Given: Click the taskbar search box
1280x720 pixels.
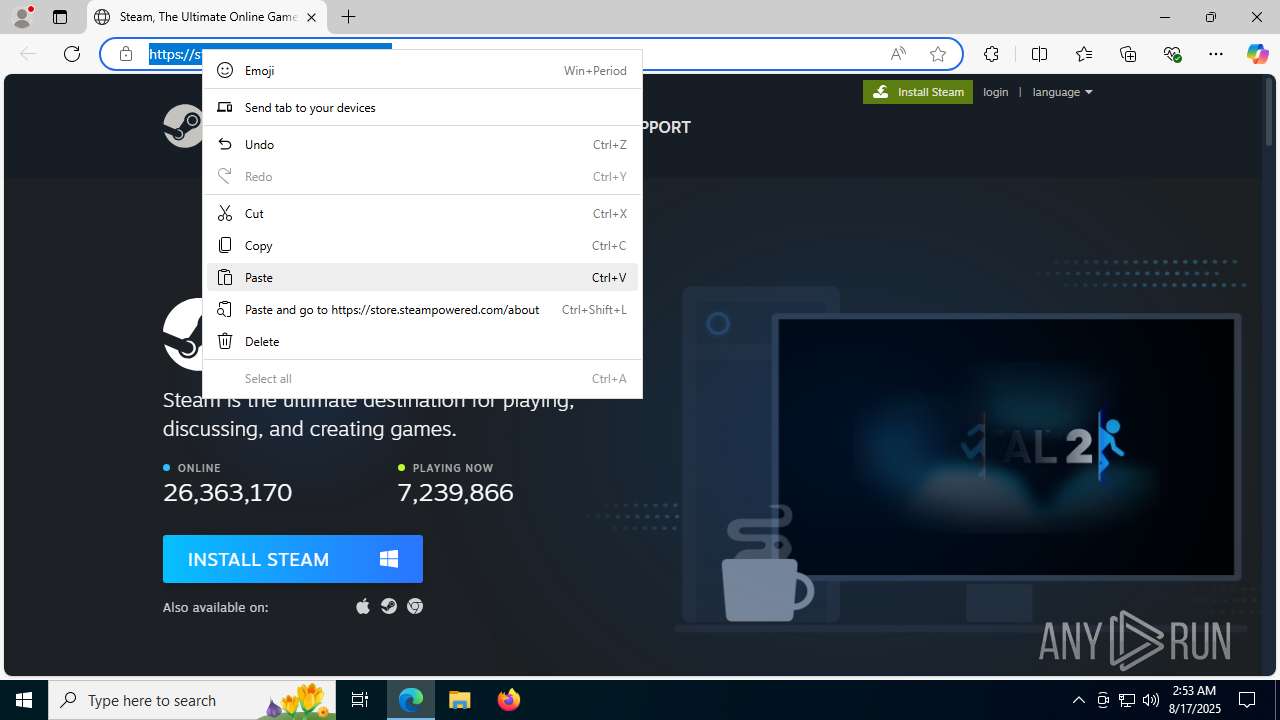Looking at the screenshot, I should tap(194, 700).
